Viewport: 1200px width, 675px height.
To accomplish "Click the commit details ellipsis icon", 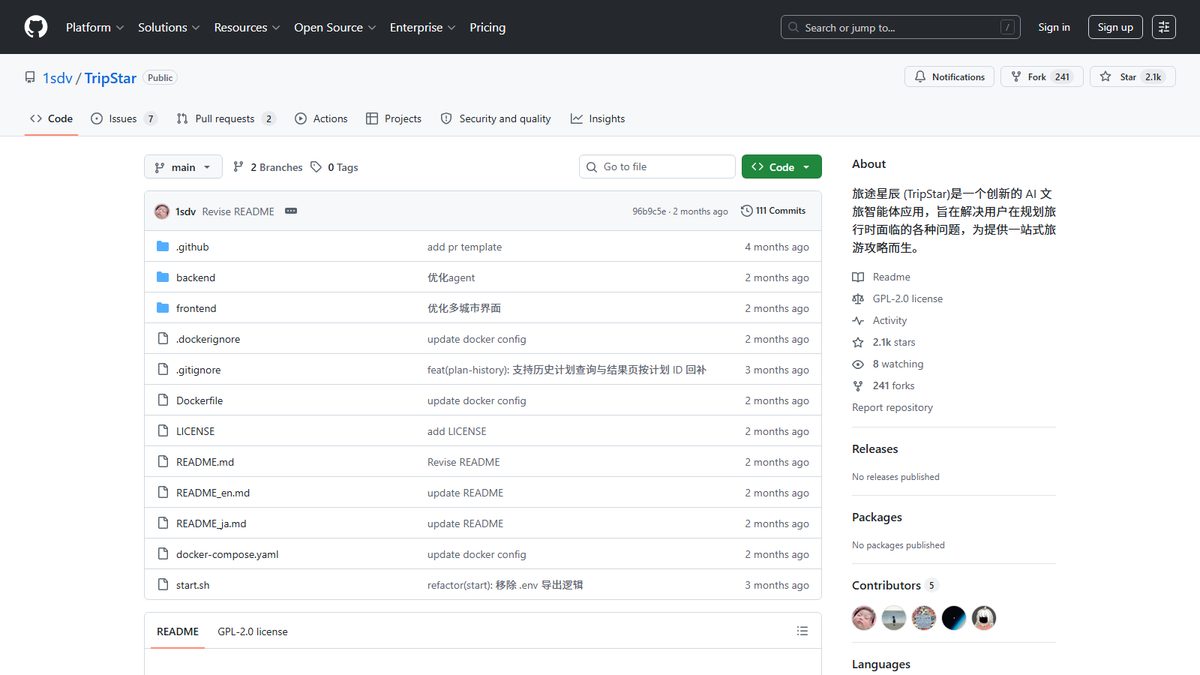I will [x=291, y=211].
